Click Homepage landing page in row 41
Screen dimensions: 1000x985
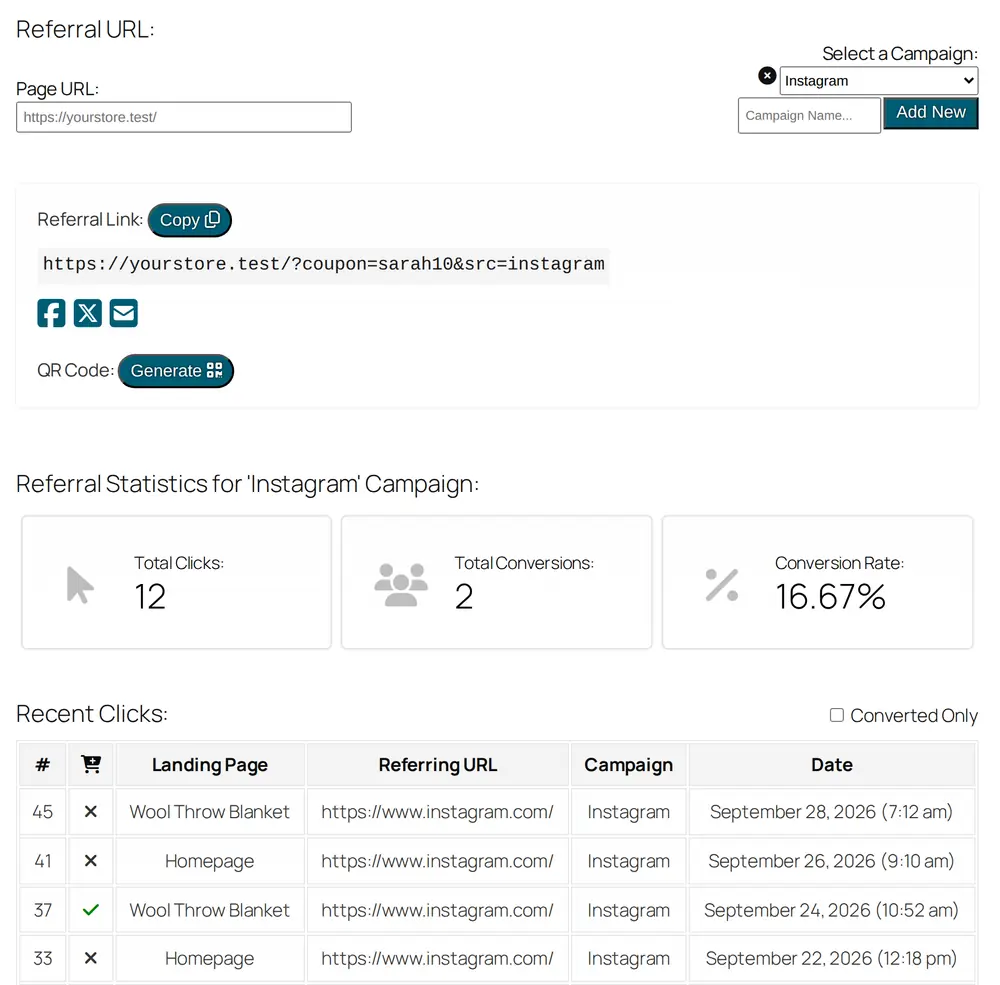[209, 861]
